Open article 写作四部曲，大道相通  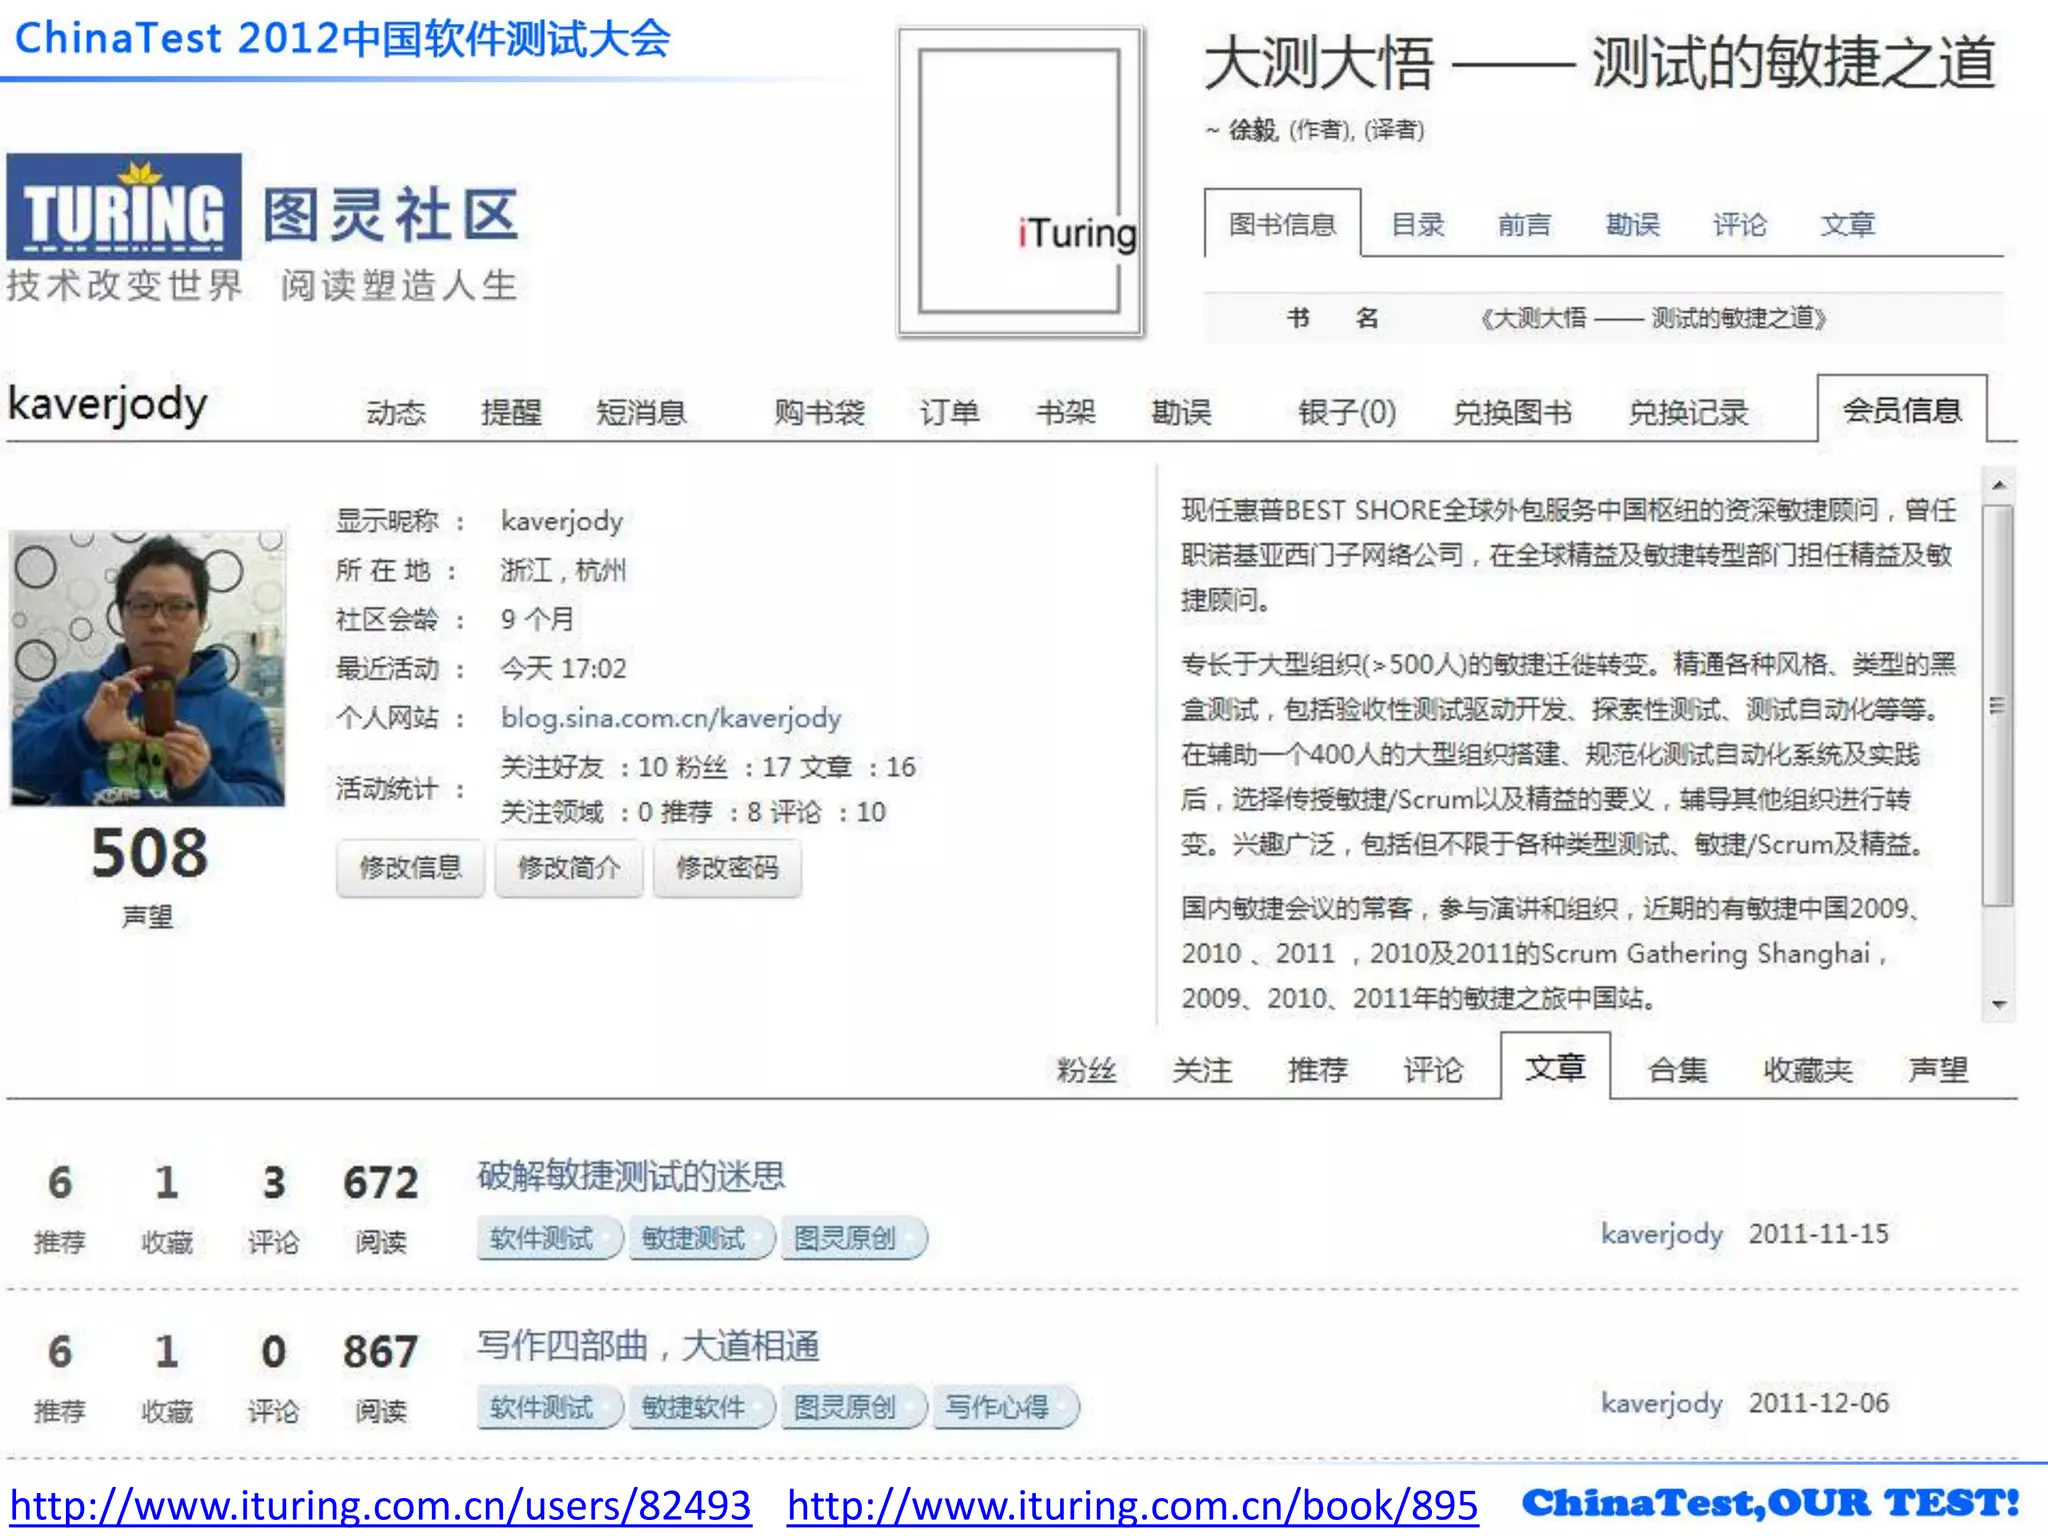point(648,1346)
